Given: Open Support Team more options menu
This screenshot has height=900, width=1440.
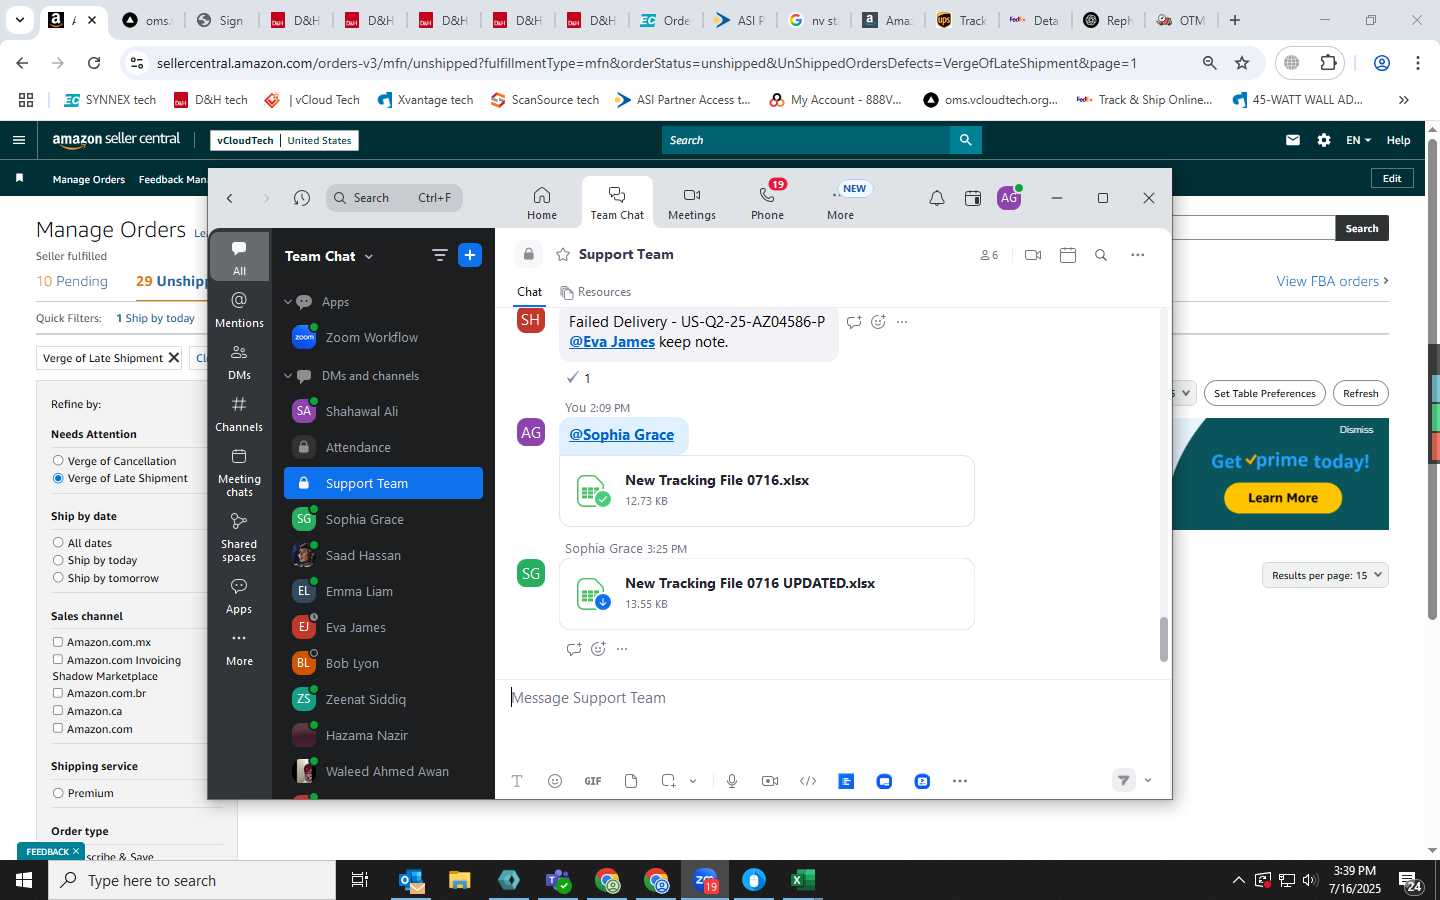Looking at the screenshot, I should click(x=1137, y=255).
